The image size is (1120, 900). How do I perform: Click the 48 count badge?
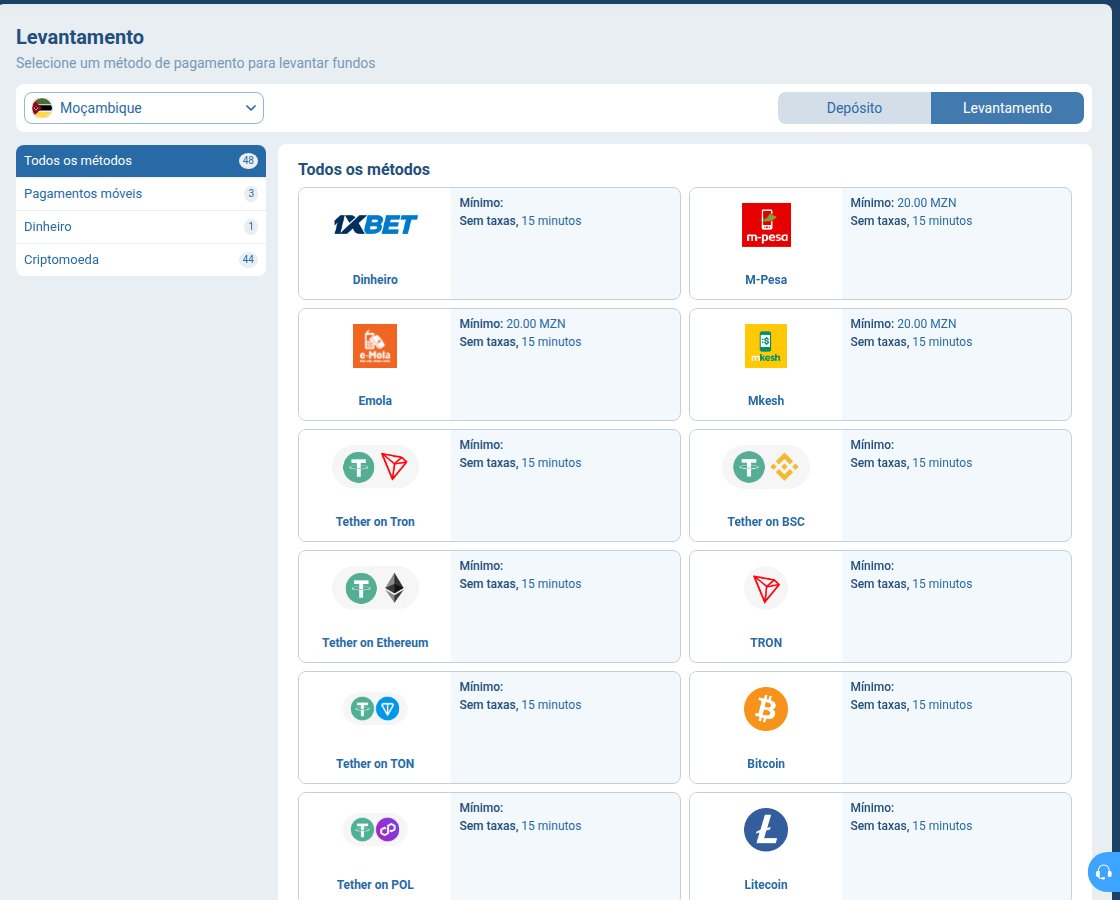click(248, 161)
